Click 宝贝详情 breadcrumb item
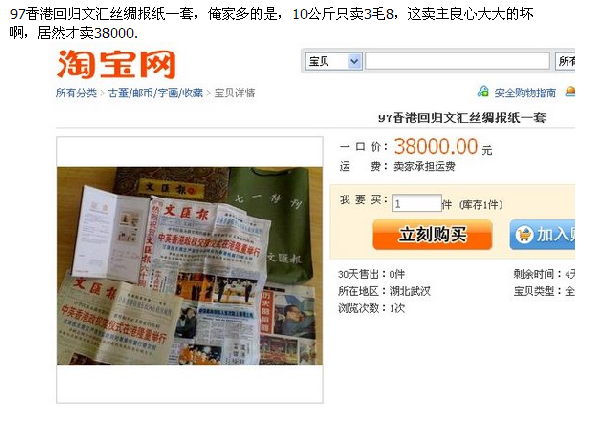The image size is (606, 422). click(x=235, y=93)
